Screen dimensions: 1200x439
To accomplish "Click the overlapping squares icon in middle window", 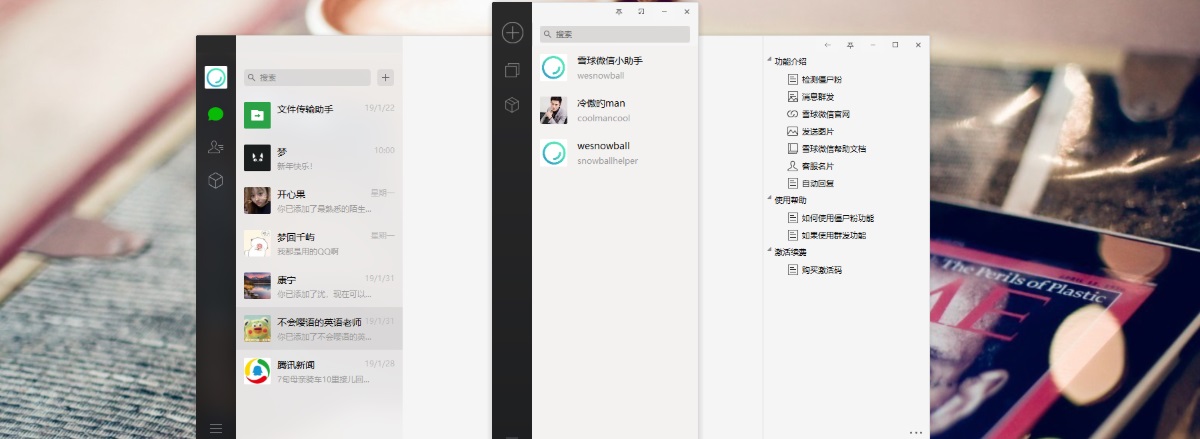I will click(x=512, y=70).
